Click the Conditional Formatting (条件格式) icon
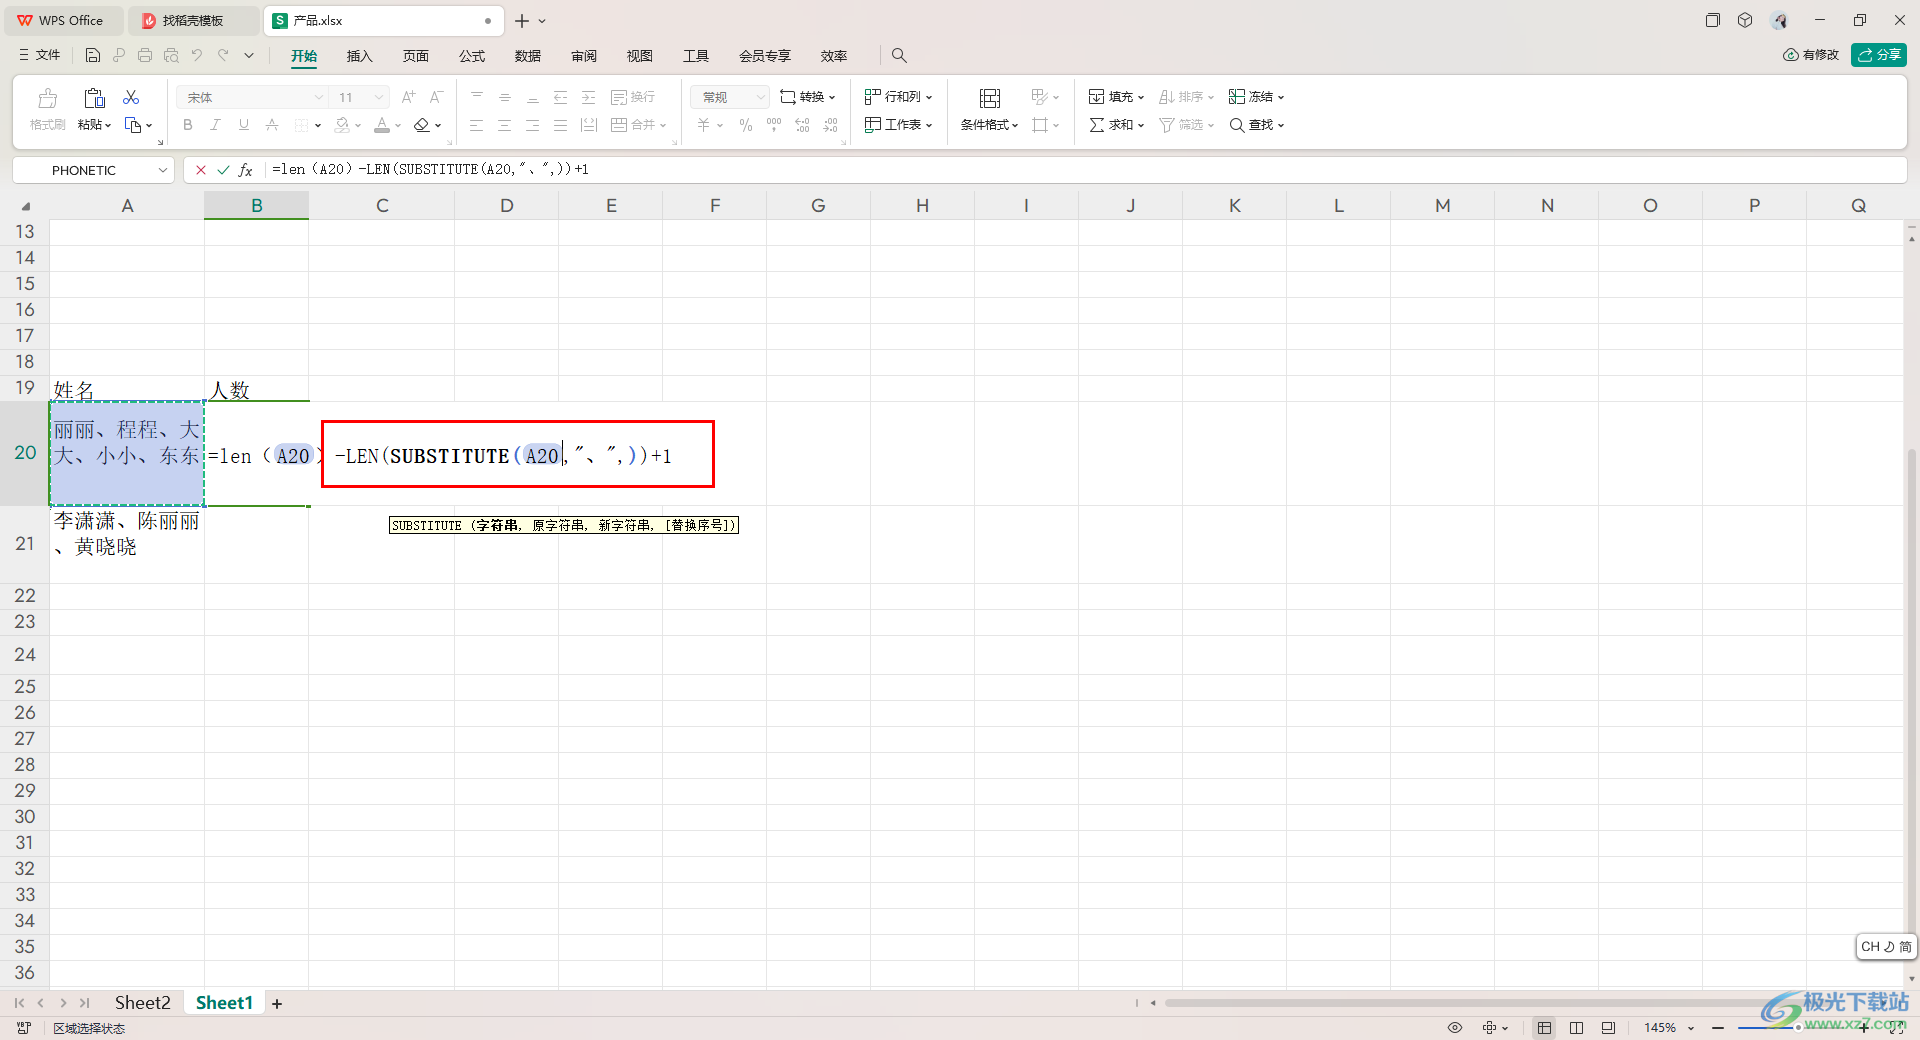 pos(989,98)
